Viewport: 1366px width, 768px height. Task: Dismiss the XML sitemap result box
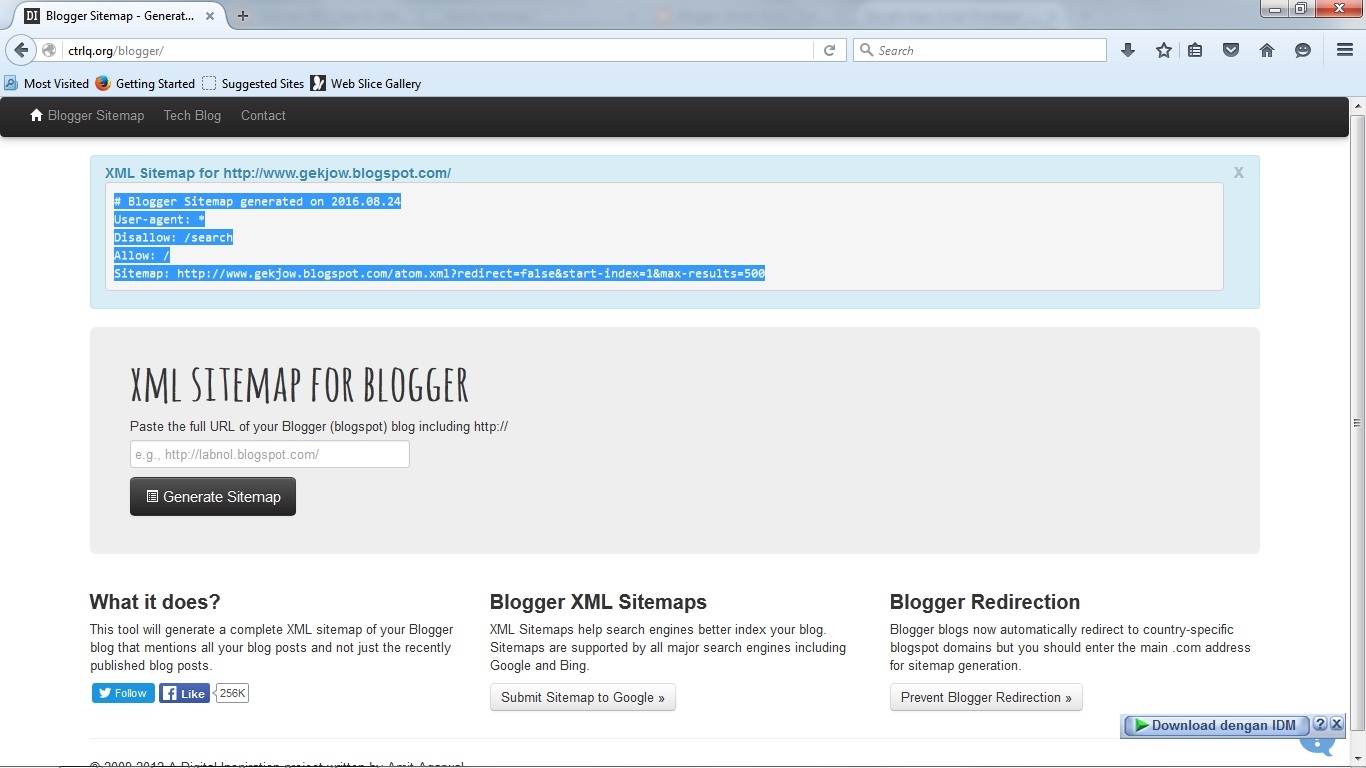click(1238, 173)
